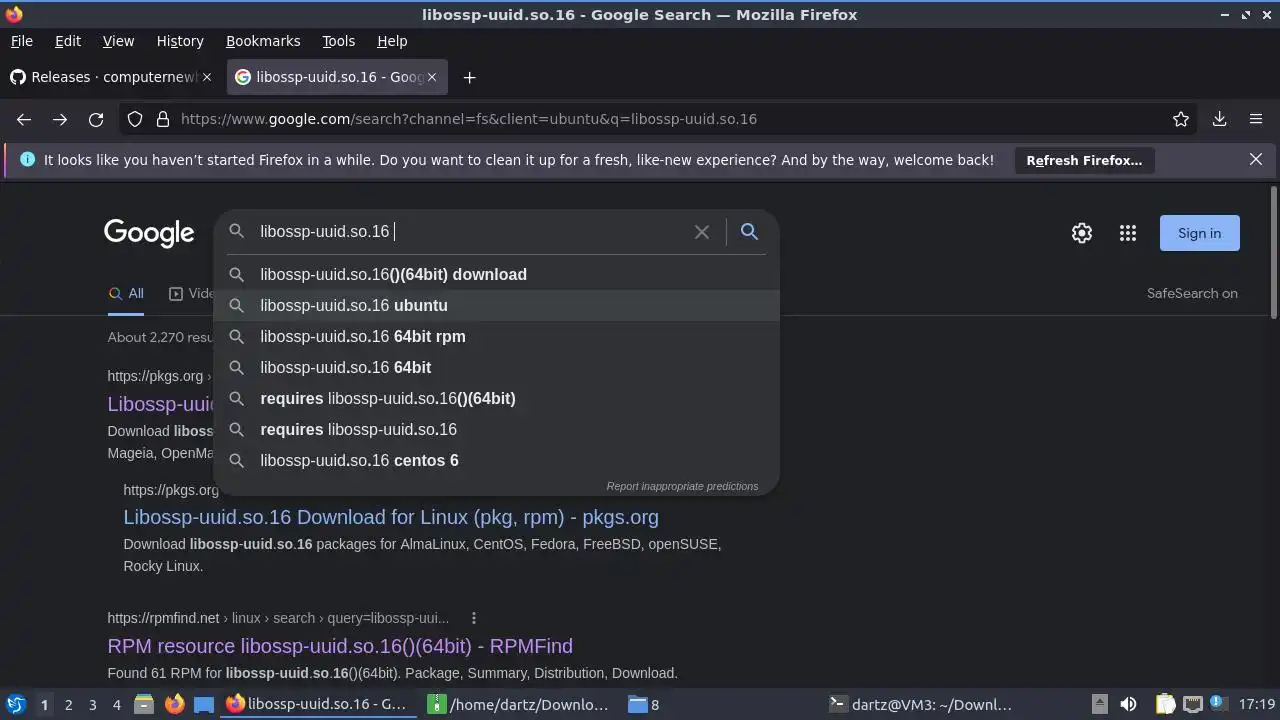Reload the current page
The image size is (1280, 720).
pos(96,119)
